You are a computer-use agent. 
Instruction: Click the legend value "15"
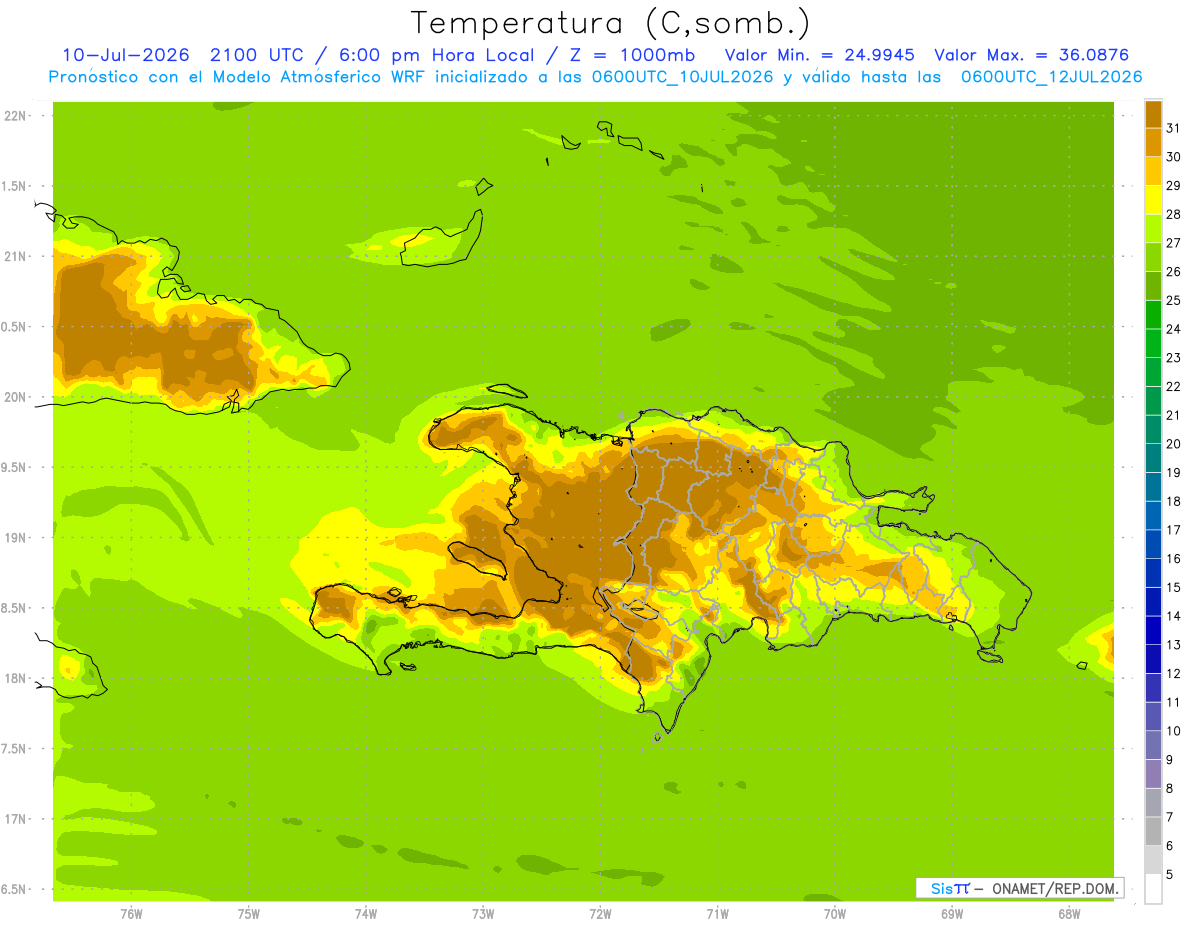pyautogui.click(x=1174, y=587)
